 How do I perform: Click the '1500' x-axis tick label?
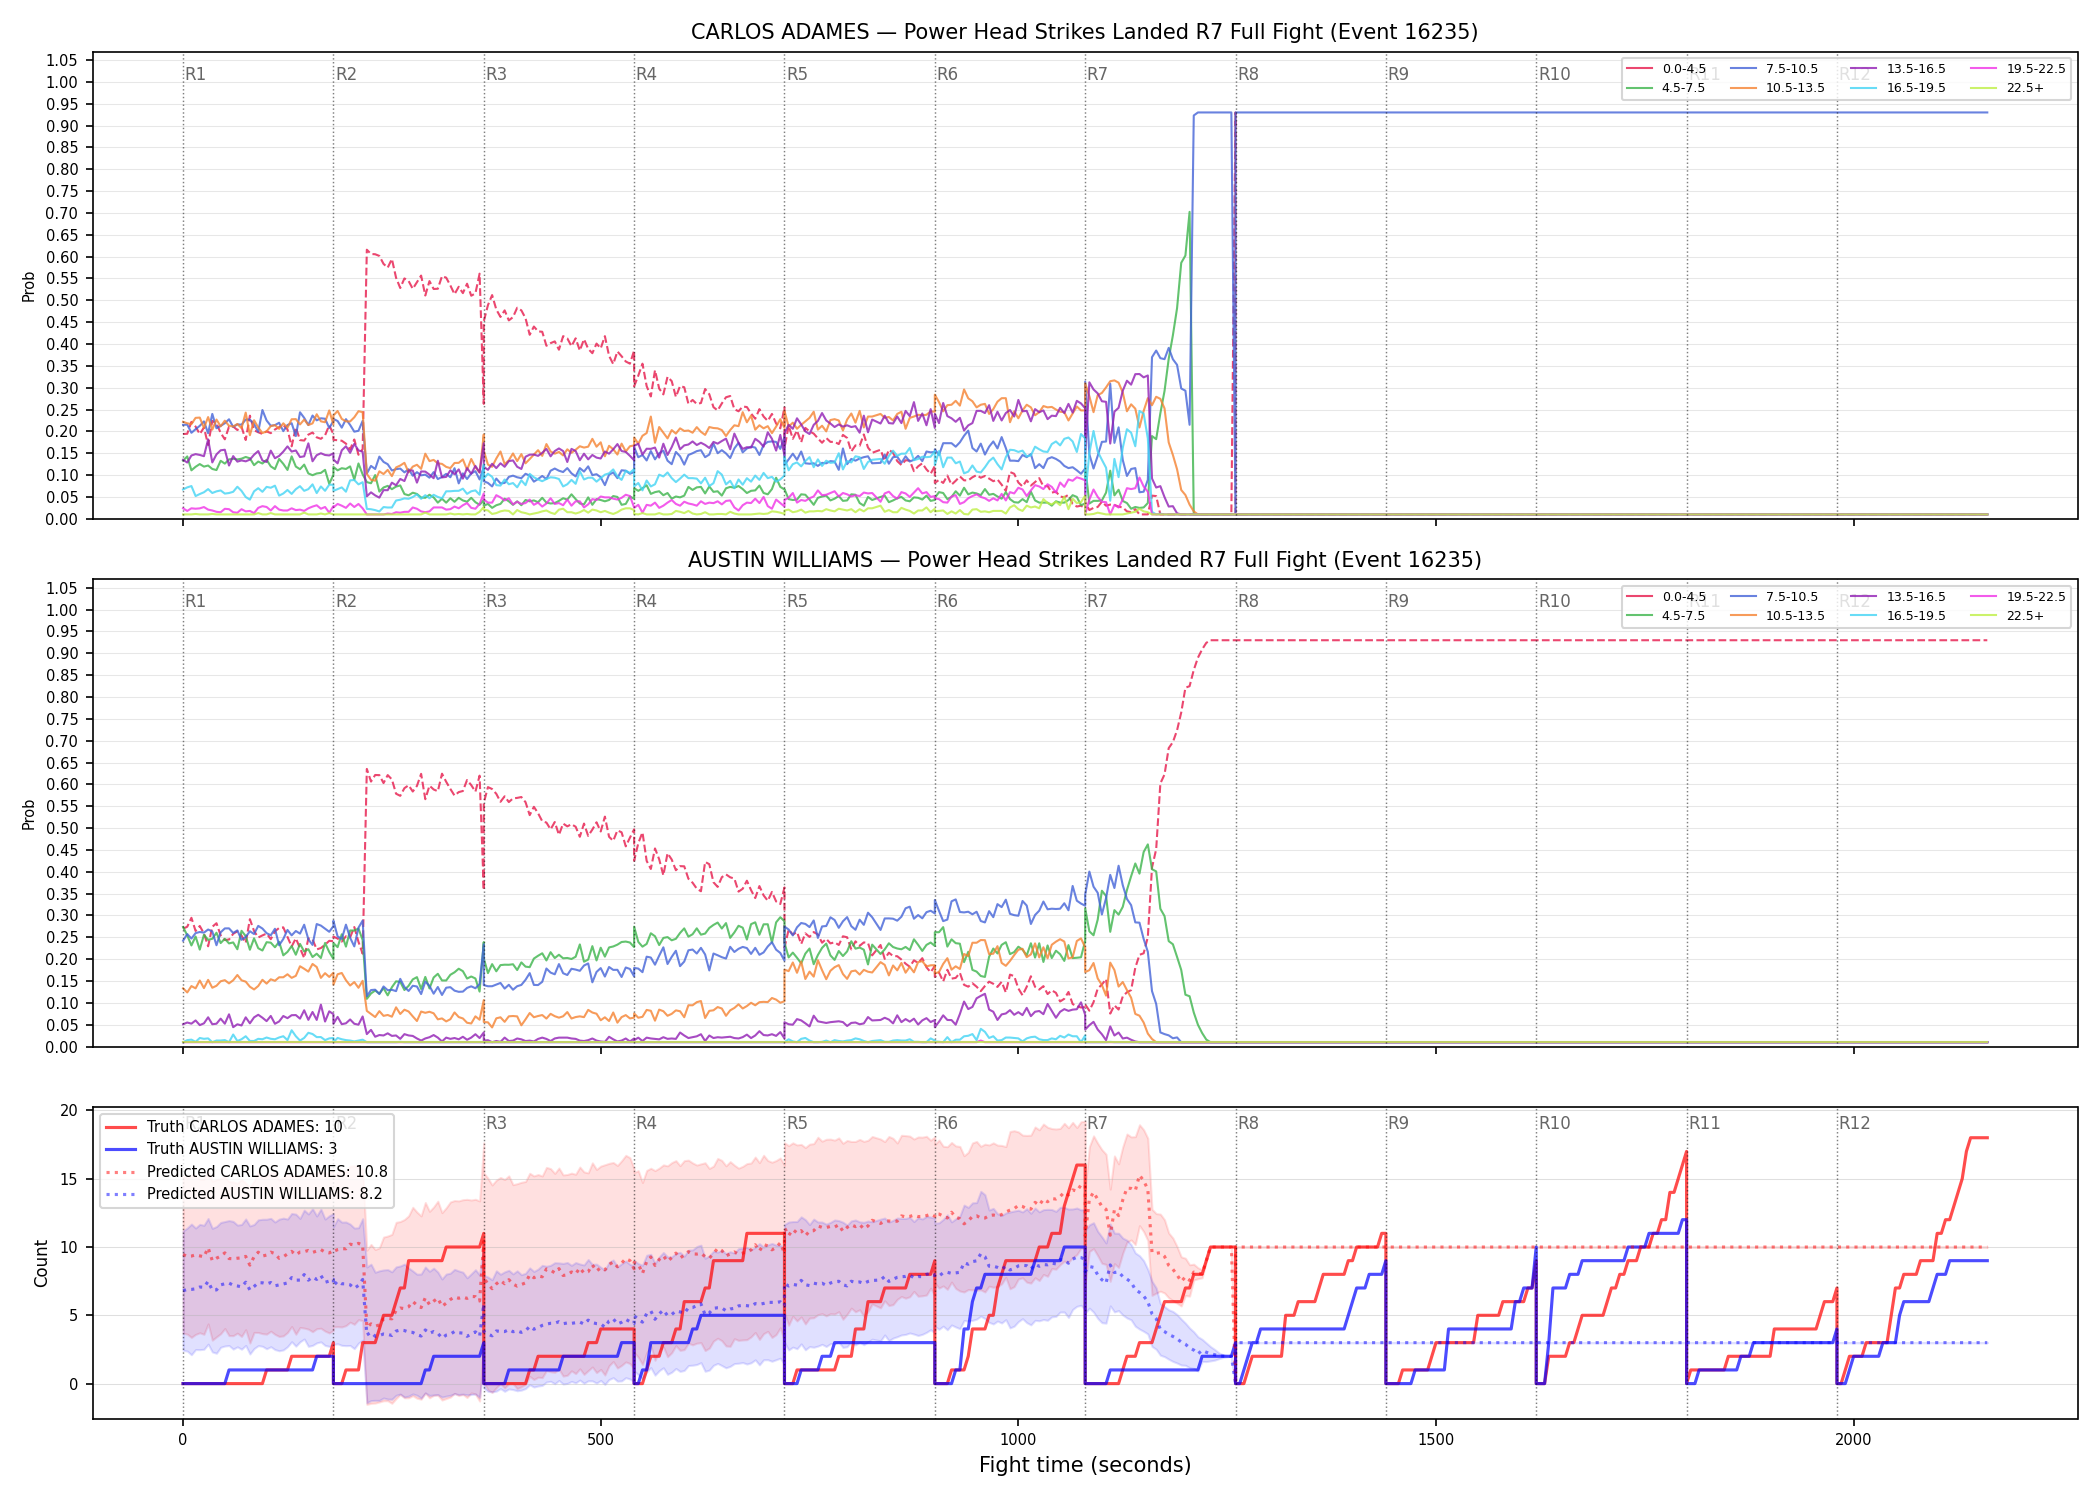click(x=1436, y=1440)
